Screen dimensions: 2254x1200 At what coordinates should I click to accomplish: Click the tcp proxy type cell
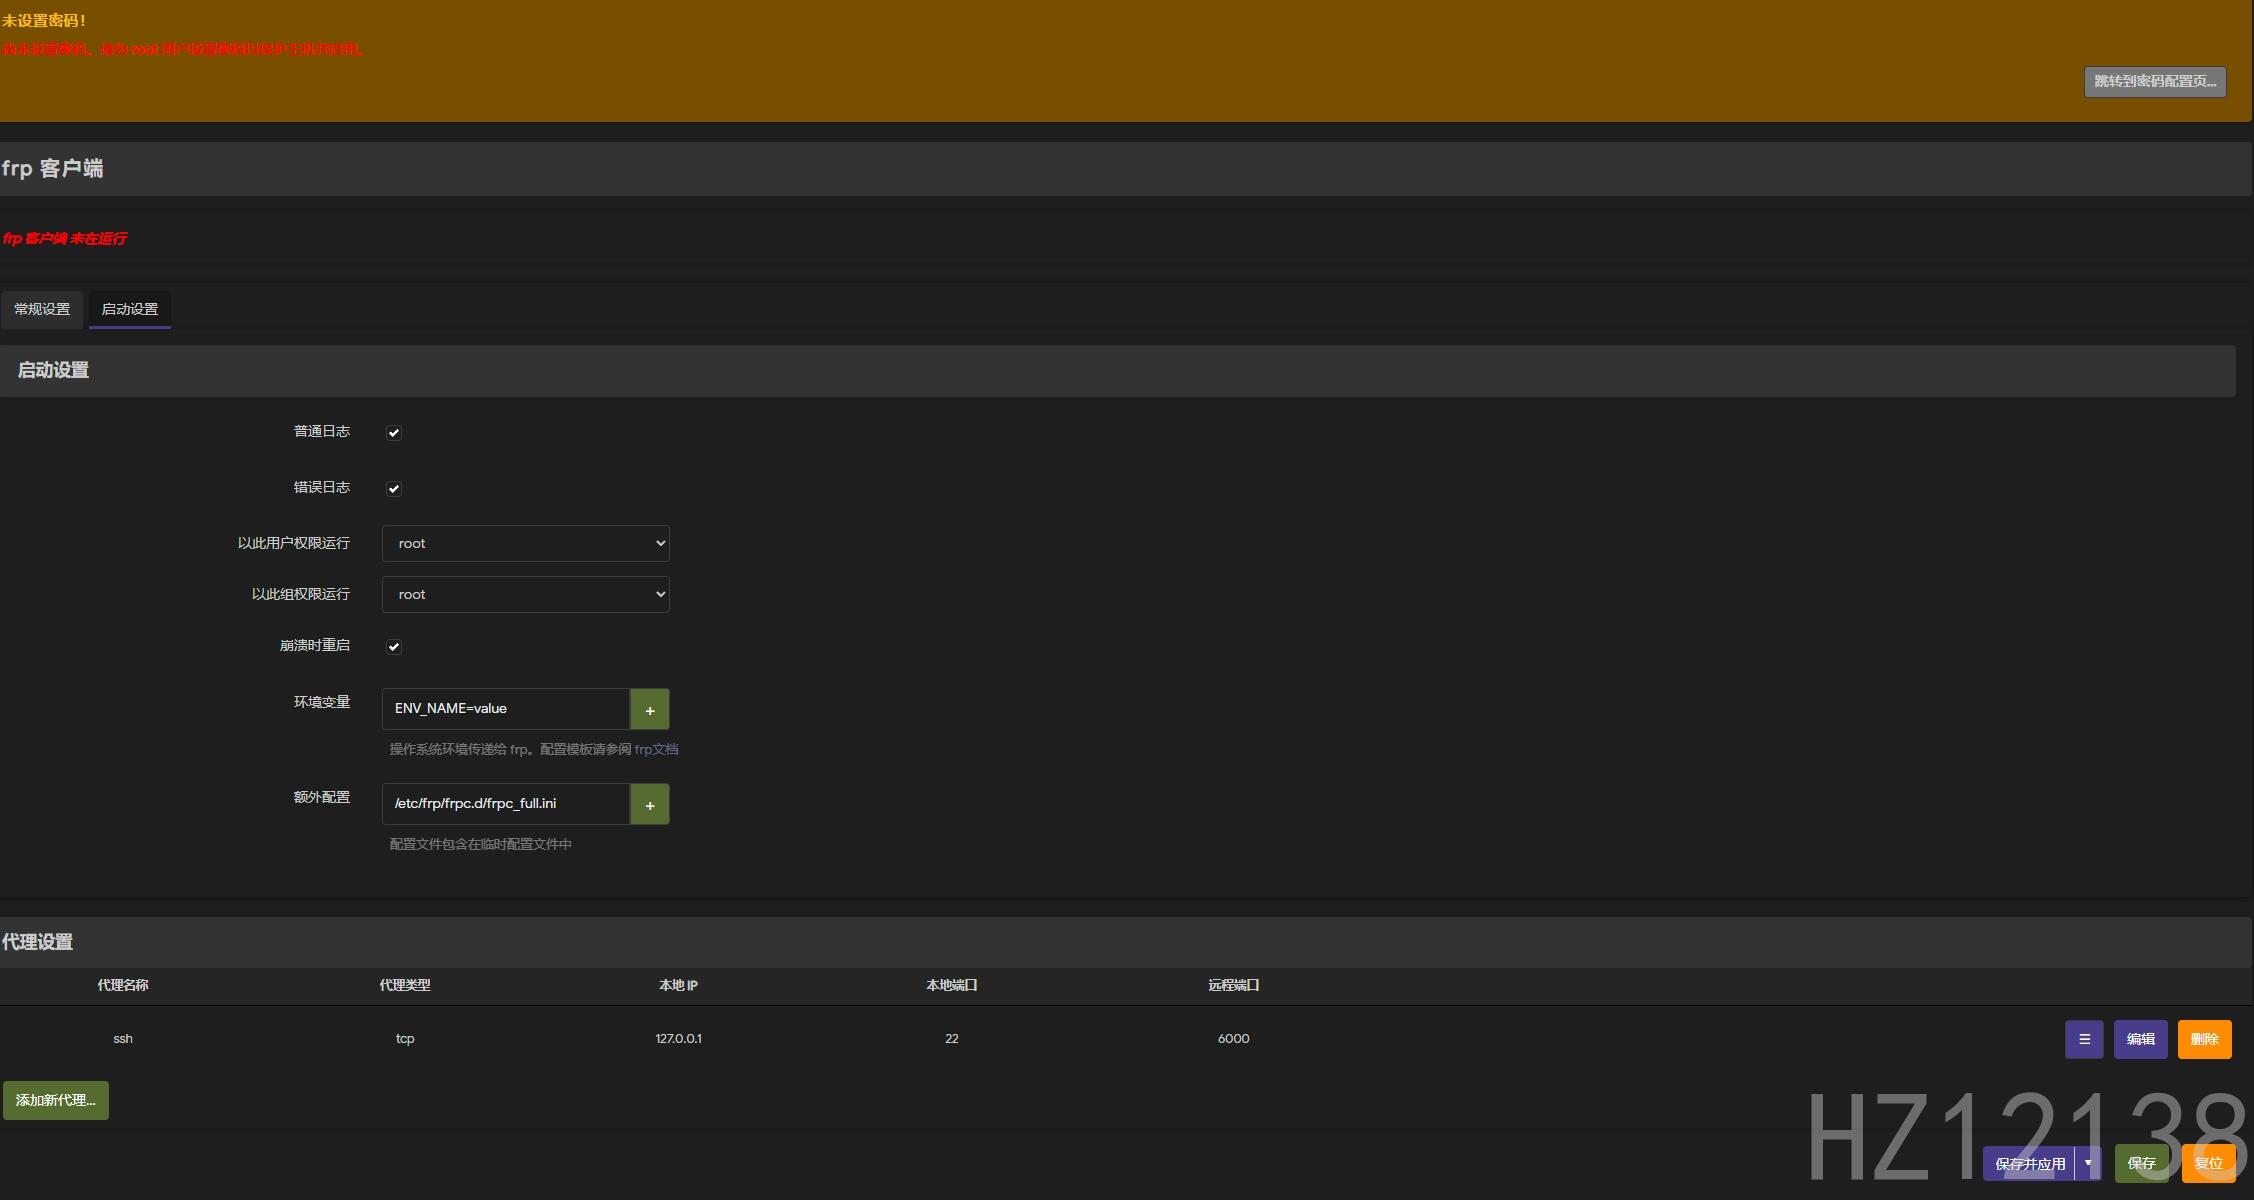405,1039
